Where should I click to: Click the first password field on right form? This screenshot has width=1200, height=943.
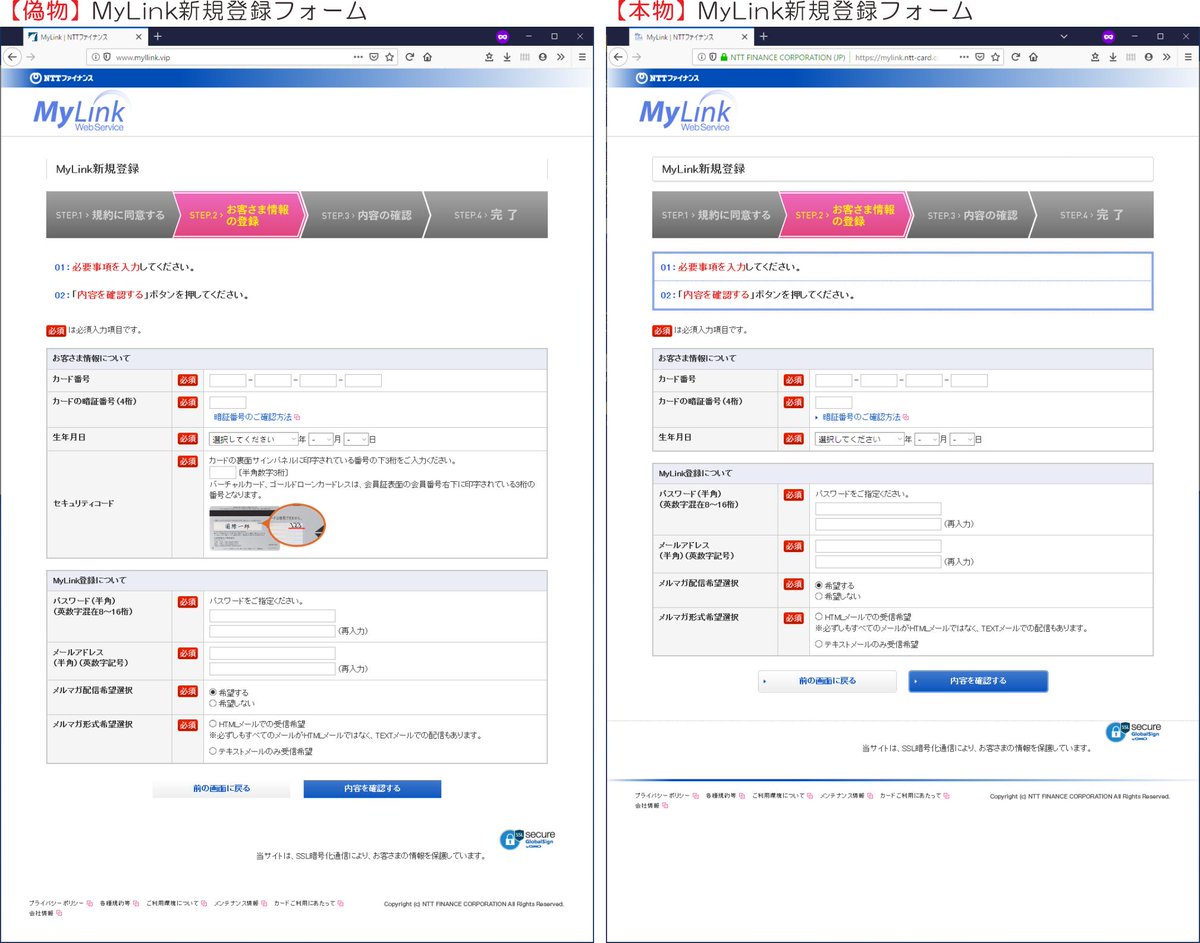pyautogui.click(x=878, y=508)
